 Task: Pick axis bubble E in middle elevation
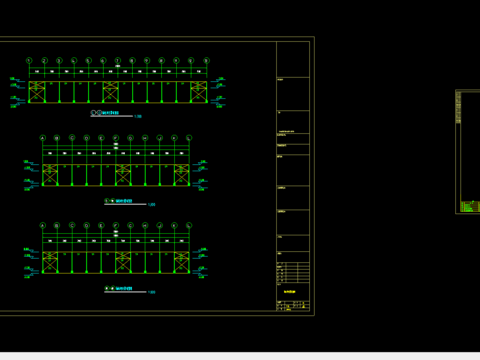coord(101,138)
